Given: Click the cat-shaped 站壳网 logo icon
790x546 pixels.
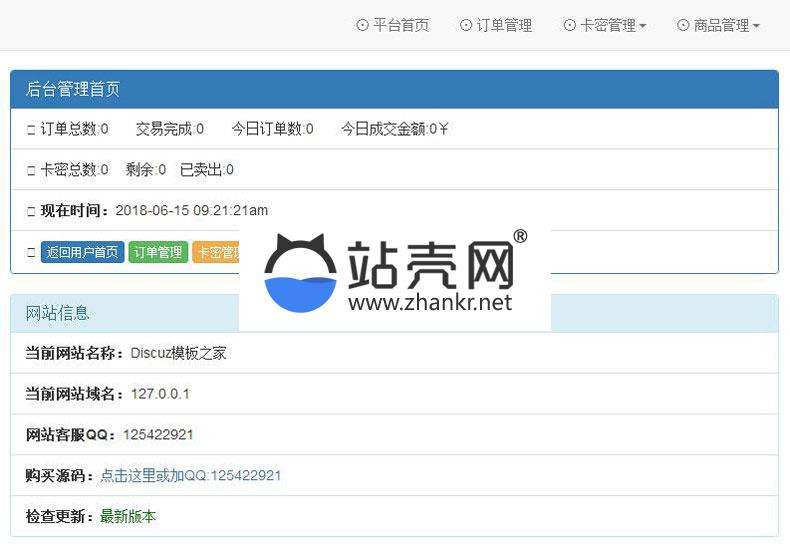Looking at the screenshot, I should (300, 274).
